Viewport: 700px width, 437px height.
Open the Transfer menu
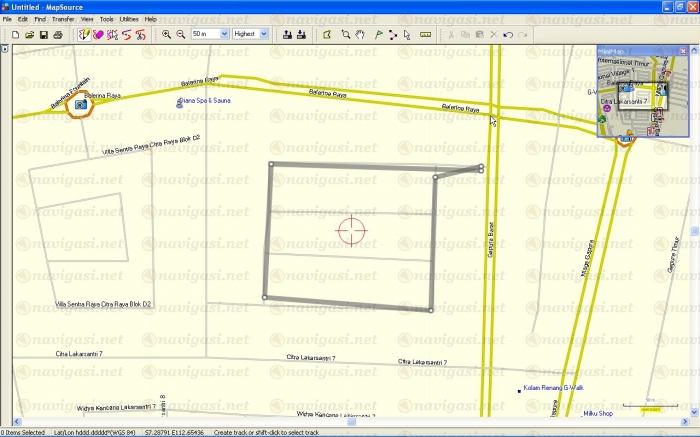pos(62,19)
